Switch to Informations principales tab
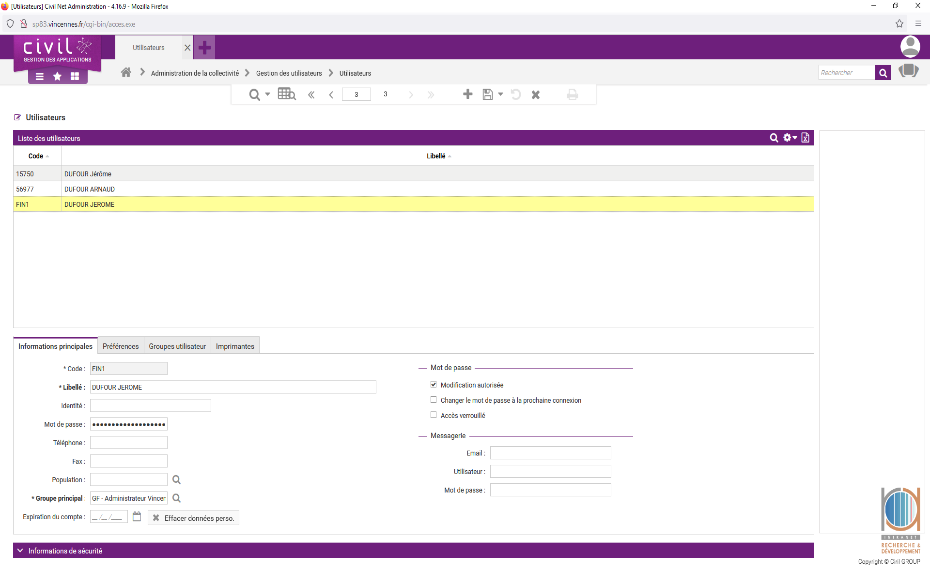Viewport: 930px width, 566px height. [x=55, y=346]
